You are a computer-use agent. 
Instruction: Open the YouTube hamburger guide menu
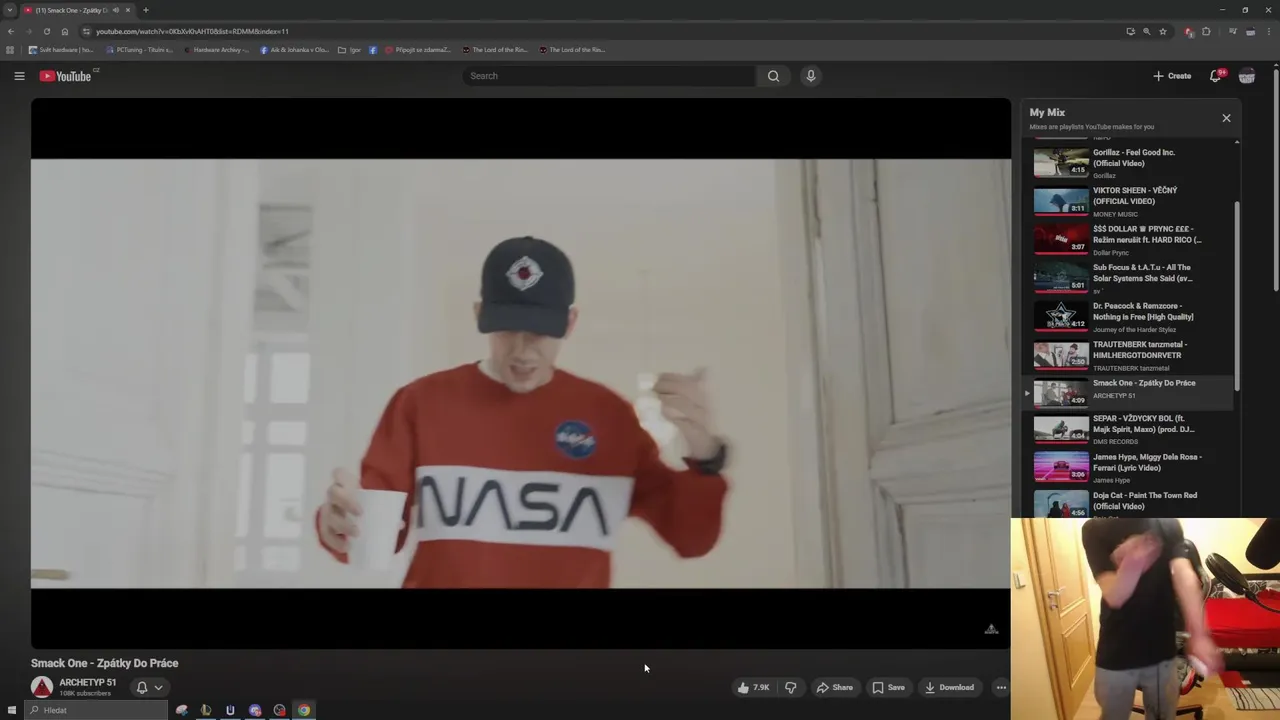pyautogui.click(x=19, y=76)
